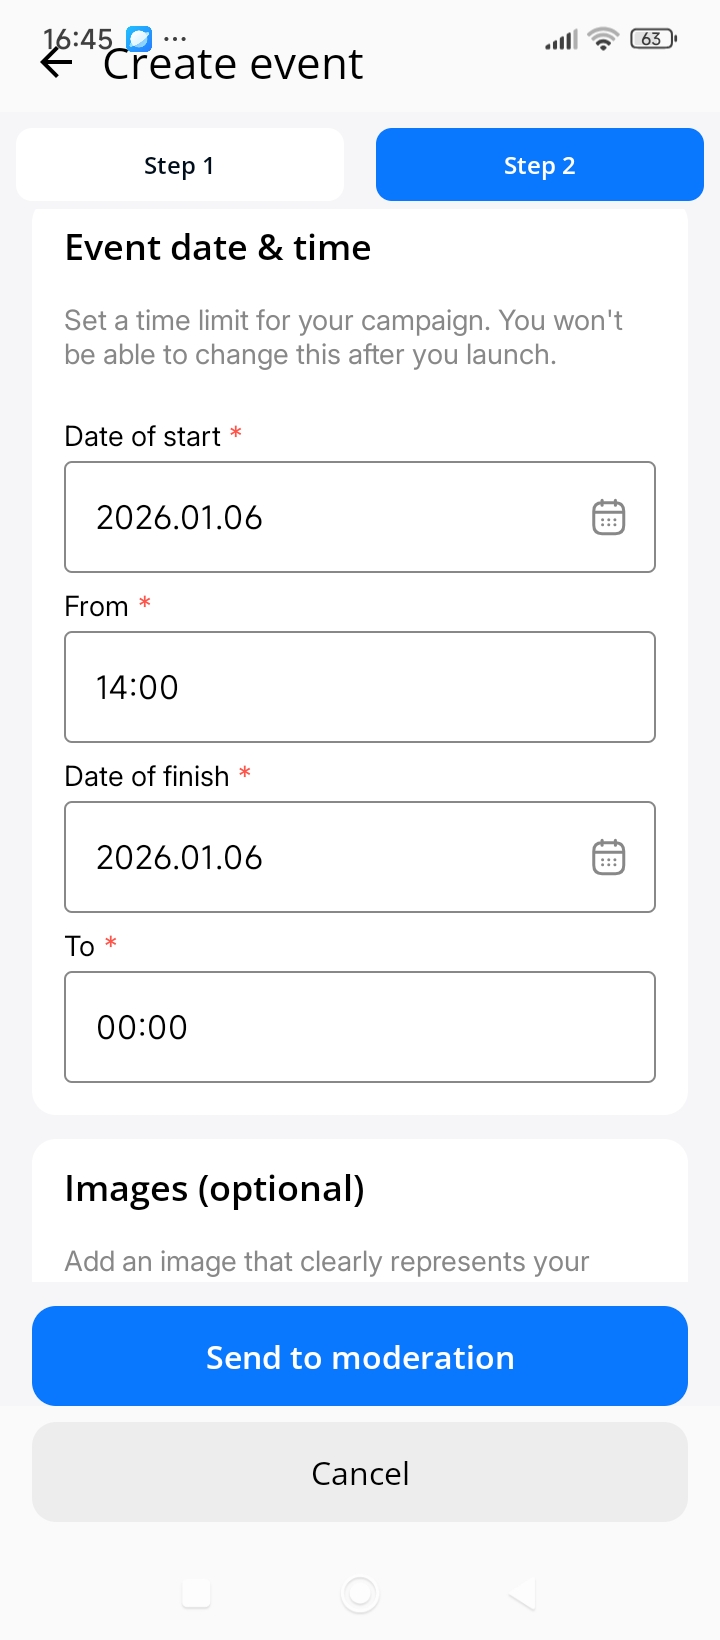Screen dimensions: 720x1640
Task: Open calendar picker for Date of start
Action: coord(608,517)
